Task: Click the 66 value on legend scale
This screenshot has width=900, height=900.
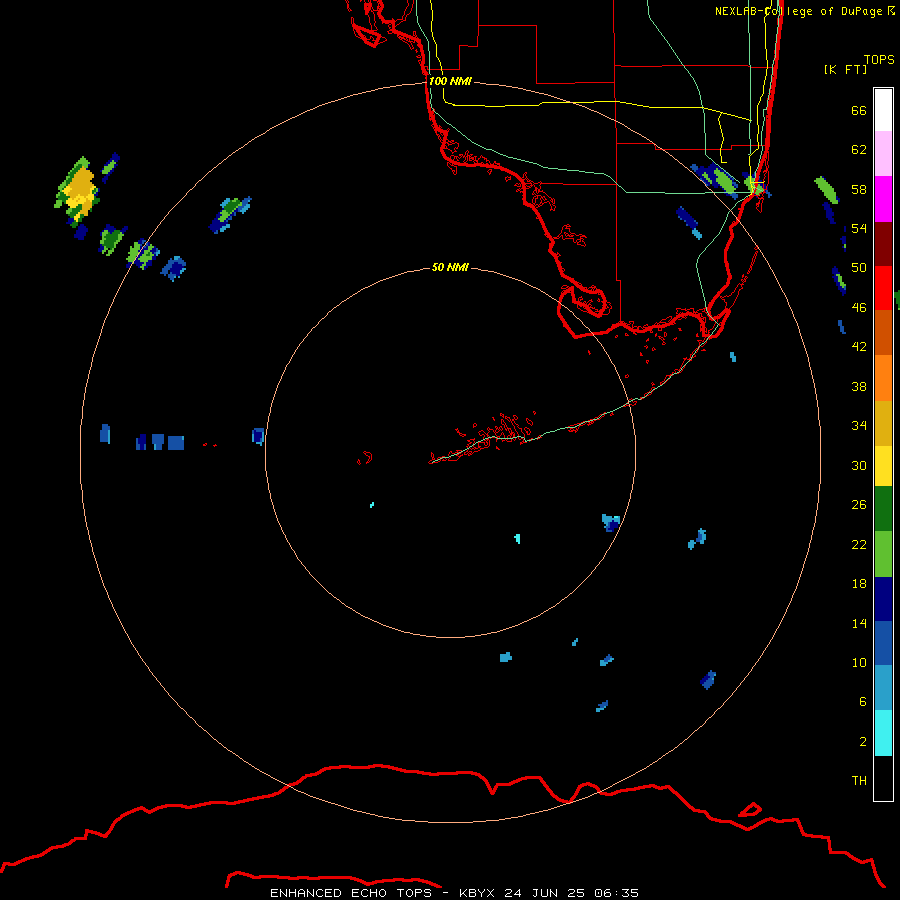Action: (x=859, y=110)
